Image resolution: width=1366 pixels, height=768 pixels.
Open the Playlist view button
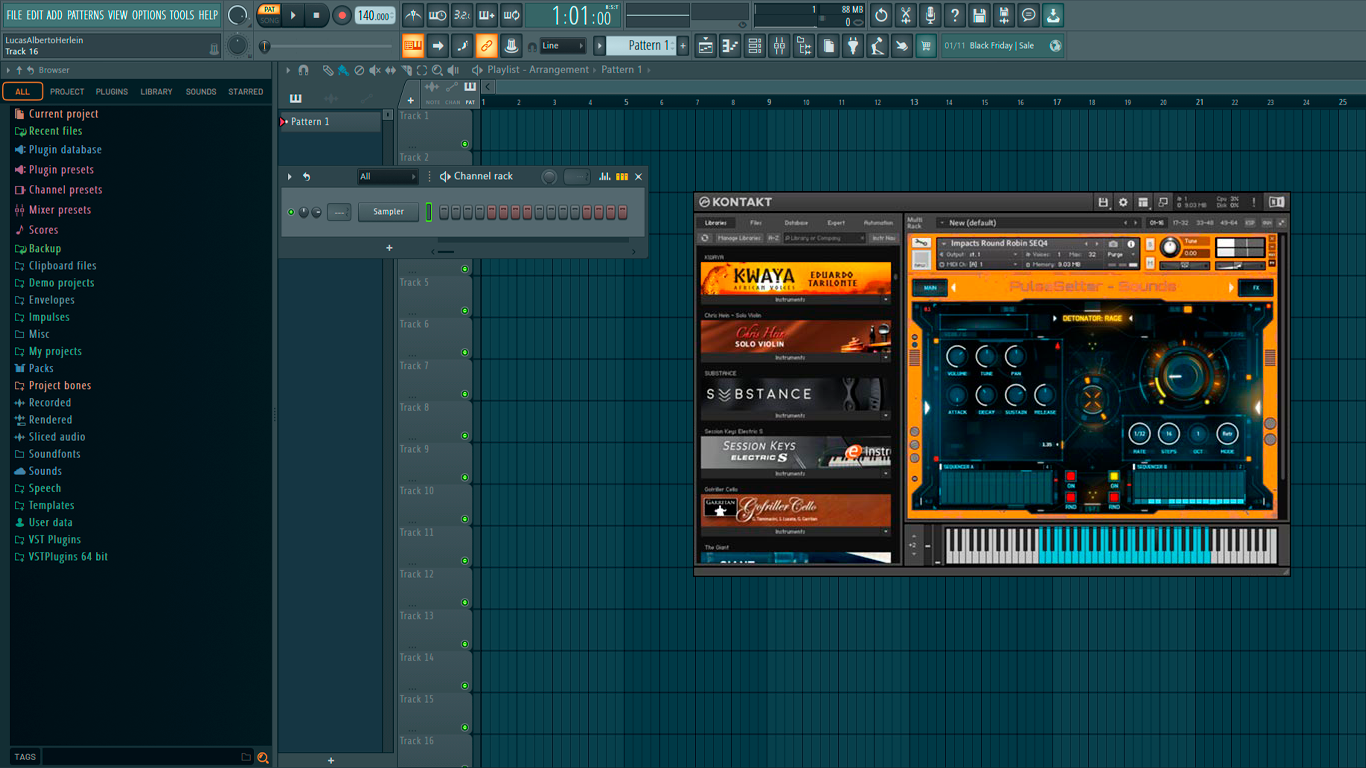(706, 45)
